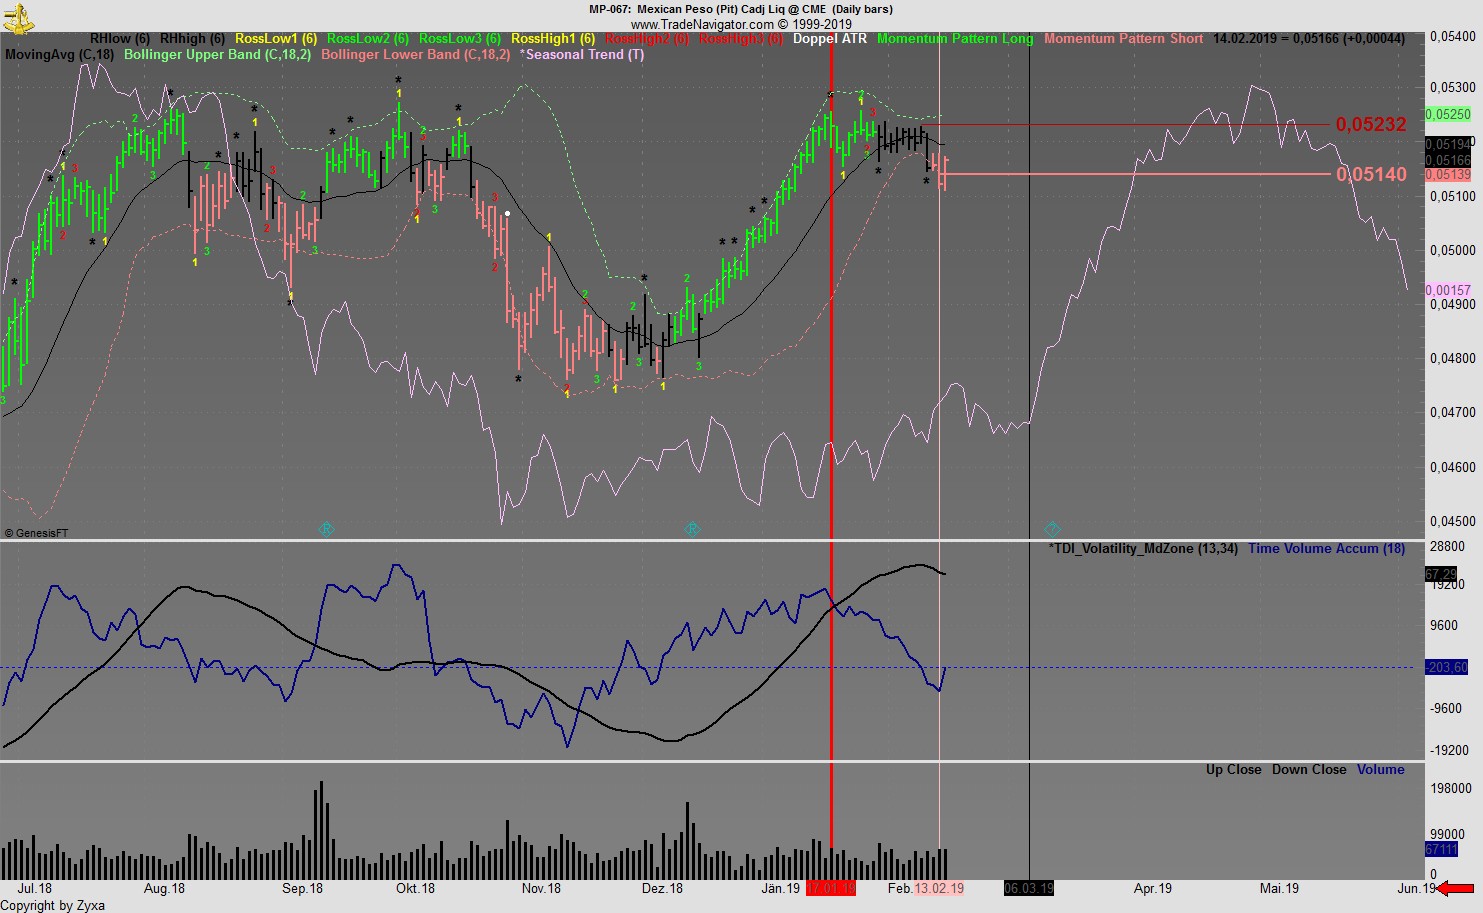Disable the Momentum Pattern Short indicator

click(1123, 39)
